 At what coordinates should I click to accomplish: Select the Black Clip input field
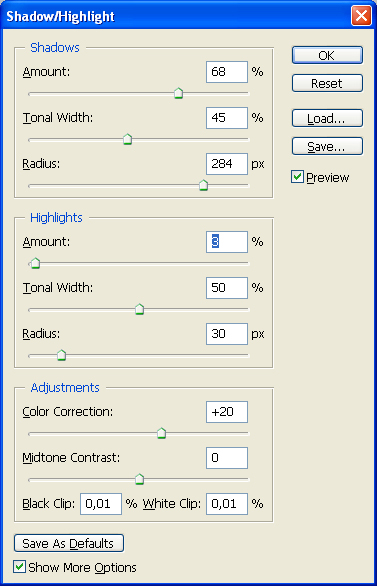pos(101,504)
